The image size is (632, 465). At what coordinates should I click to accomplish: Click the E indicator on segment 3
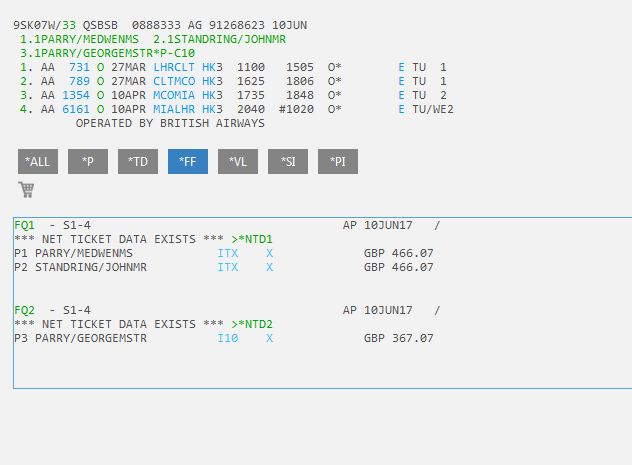click(x=401, y=95)
